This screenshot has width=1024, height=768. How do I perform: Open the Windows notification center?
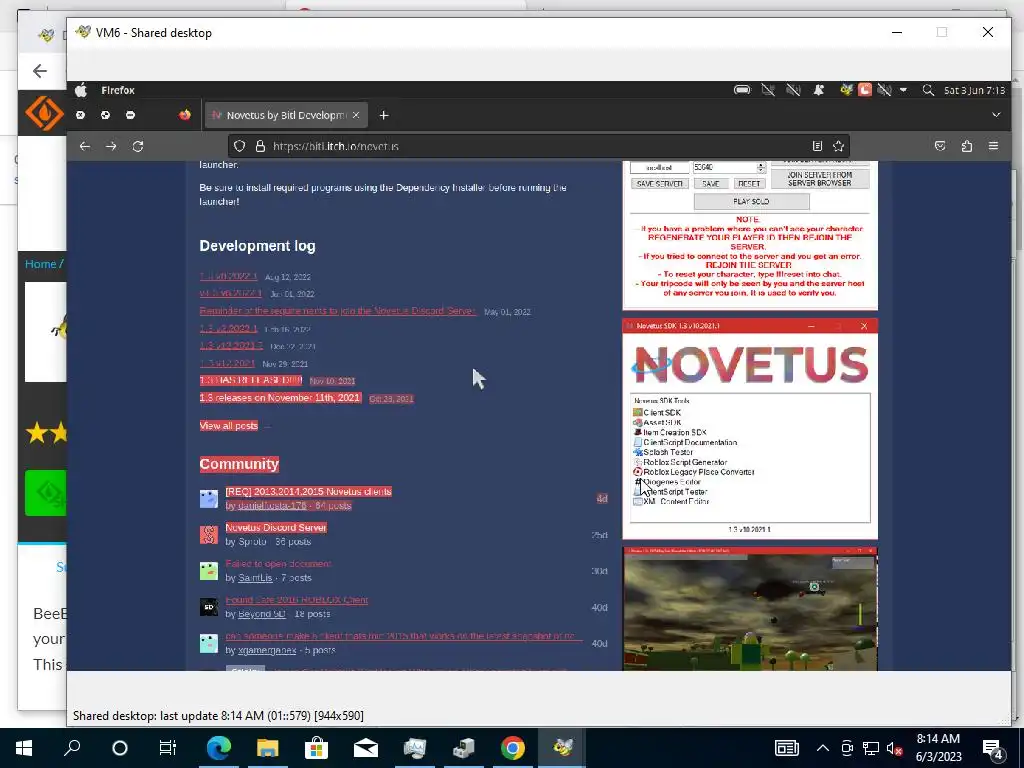pyautogui.click(x=994, y=749)
